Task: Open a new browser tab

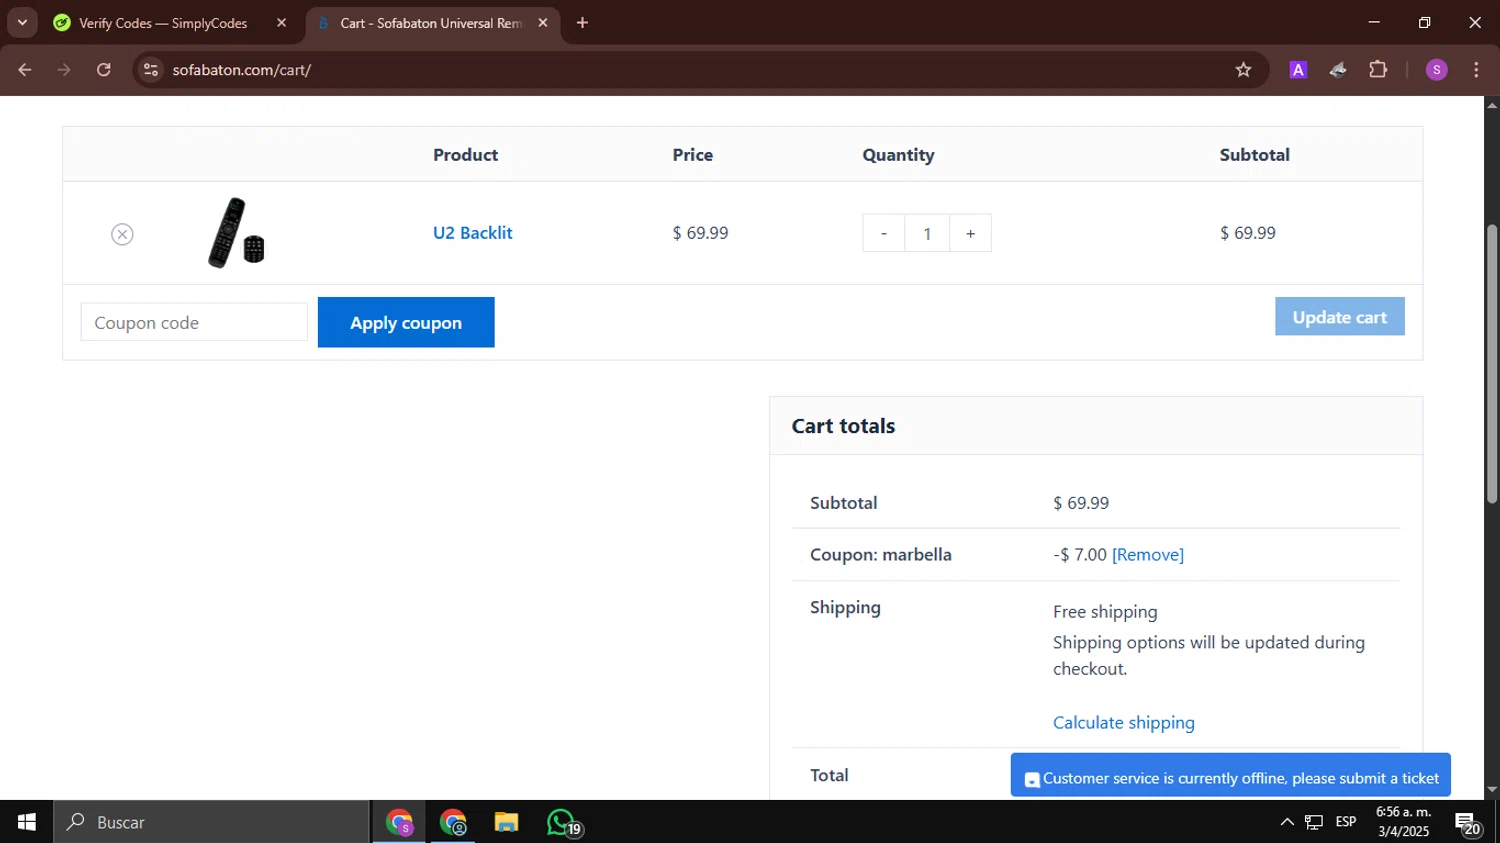Action: click(x=582, y=23)
